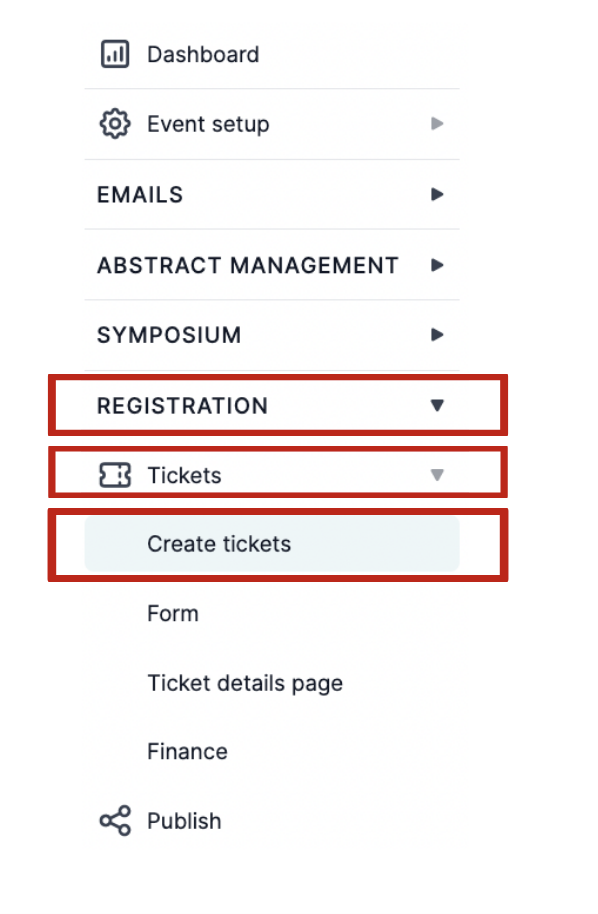This screenshot has height=914, width=598.
Task: Open Publish from the sidebar
Action: pyautogui.click(x=184, y=820)
